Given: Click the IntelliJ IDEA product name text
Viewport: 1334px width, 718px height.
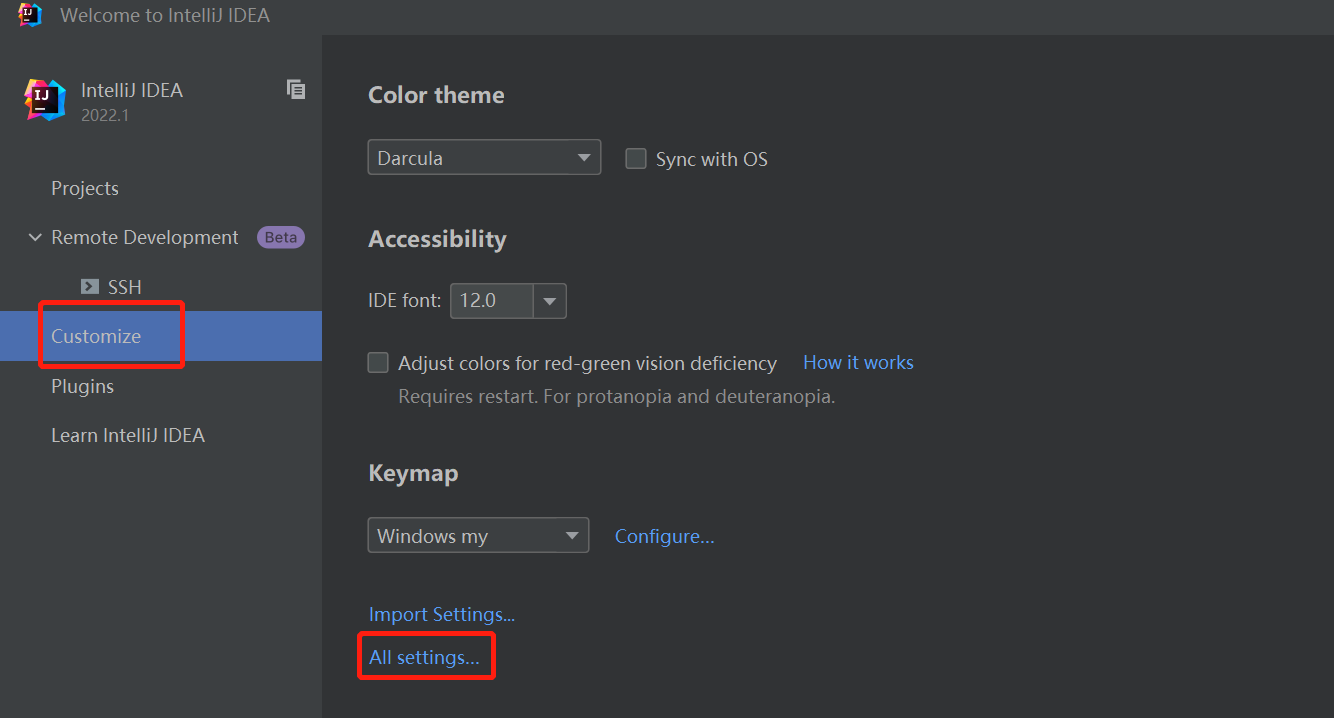Looking at the screenshot, I should (x=132, y=91).
